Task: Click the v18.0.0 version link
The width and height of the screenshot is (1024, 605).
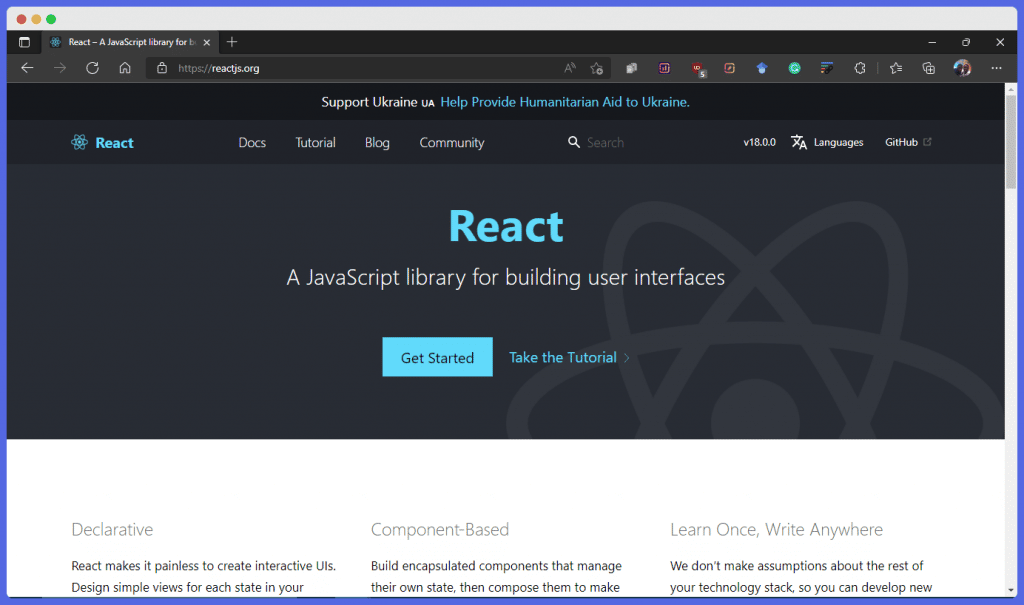Action: 760,142
